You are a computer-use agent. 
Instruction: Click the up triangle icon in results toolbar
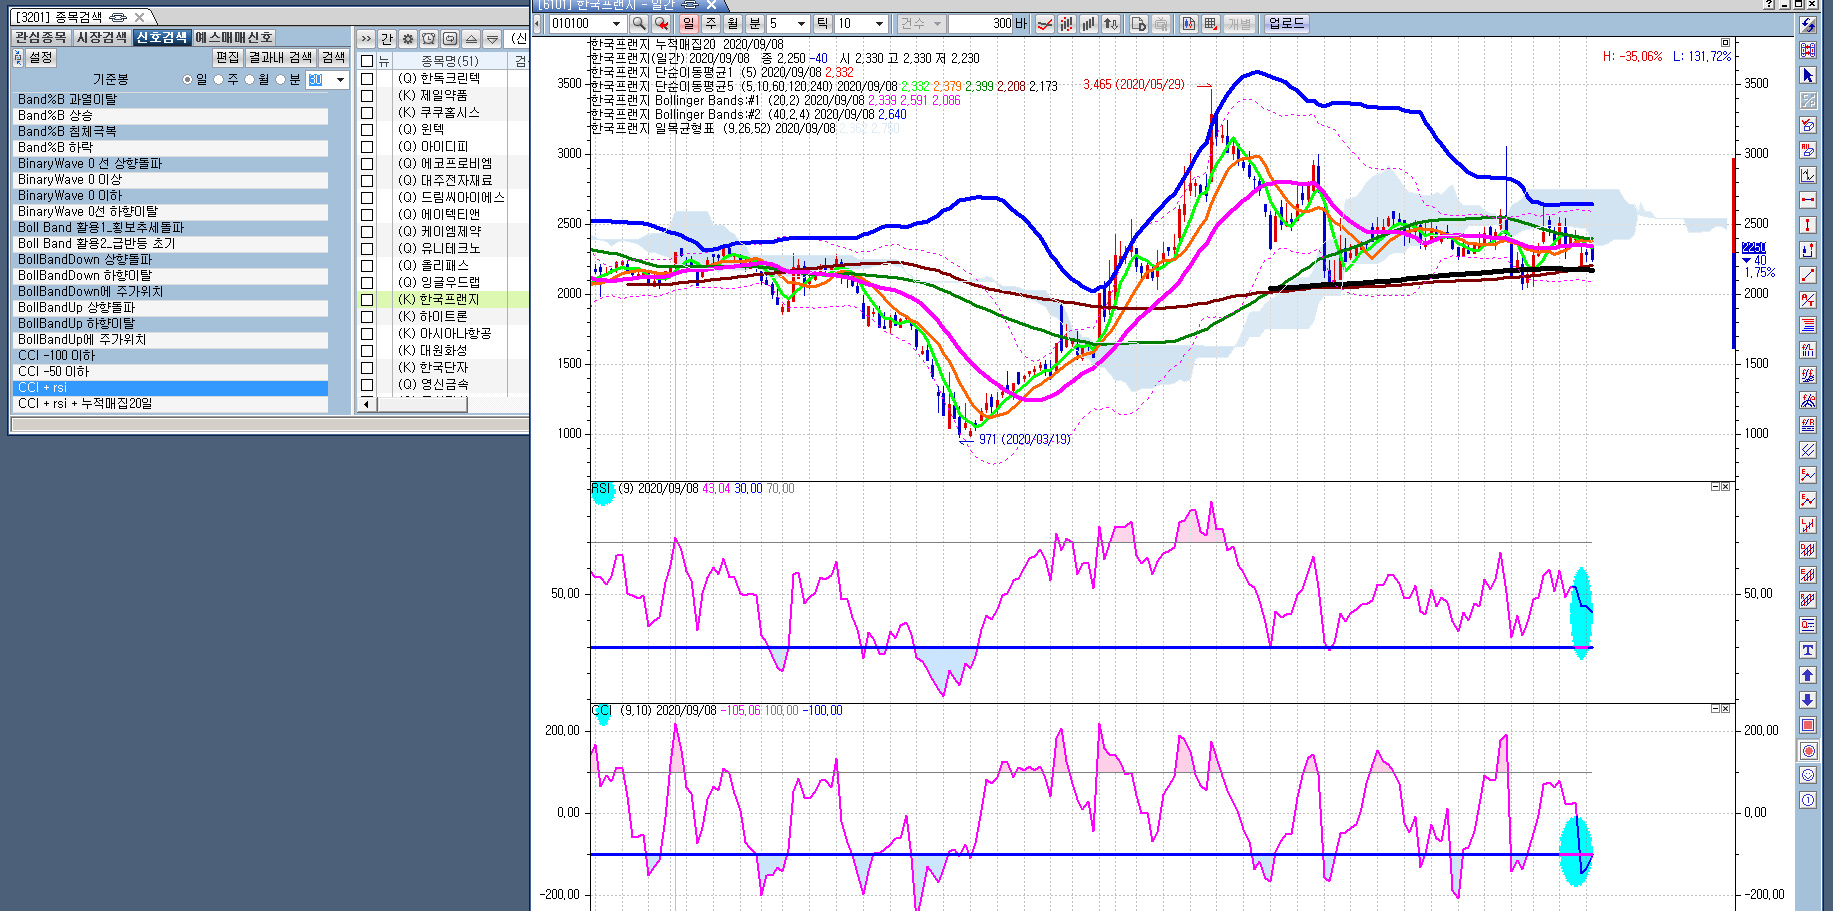471,39
